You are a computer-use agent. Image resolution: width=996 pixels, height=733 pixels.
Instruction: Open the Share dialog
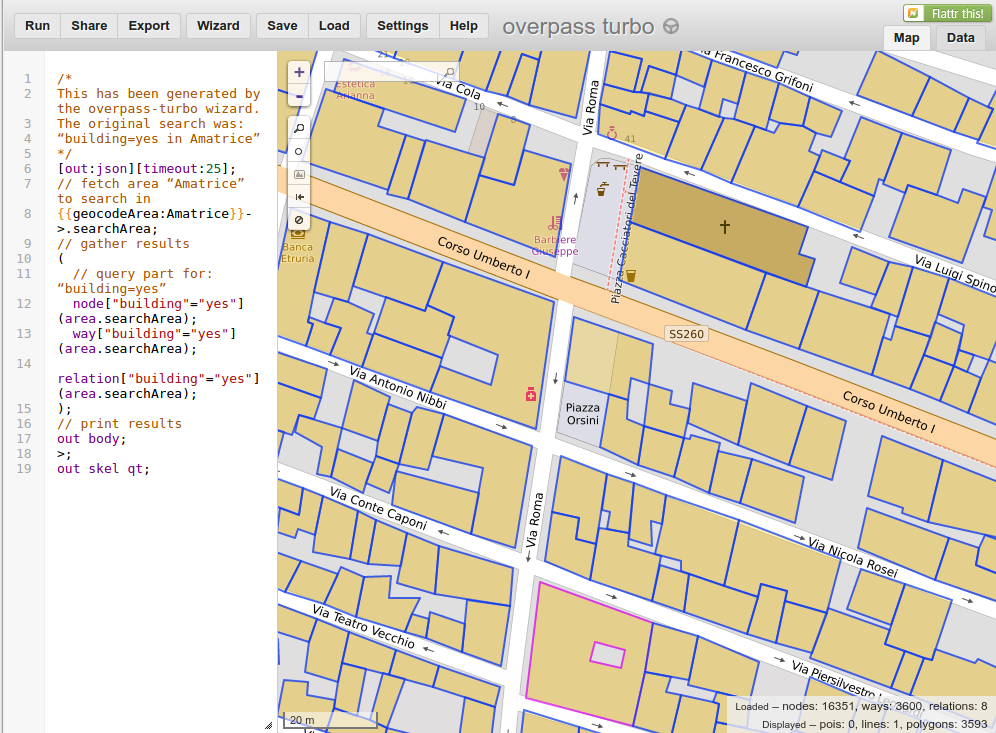click(89, 26)
